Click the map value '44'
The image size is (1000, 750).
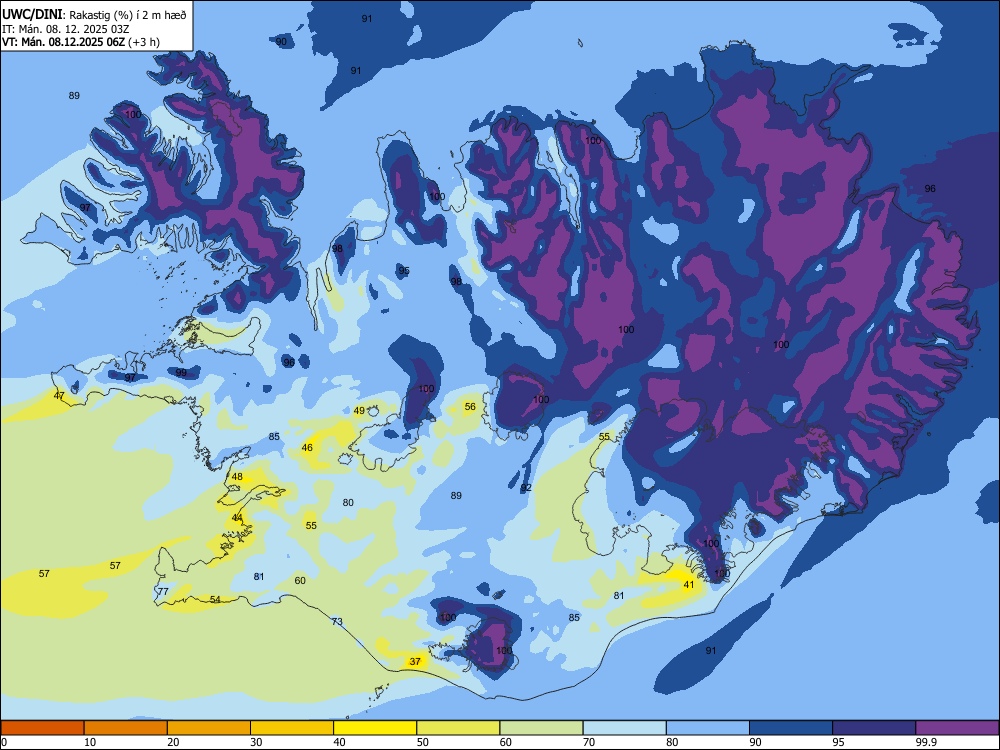237,518
